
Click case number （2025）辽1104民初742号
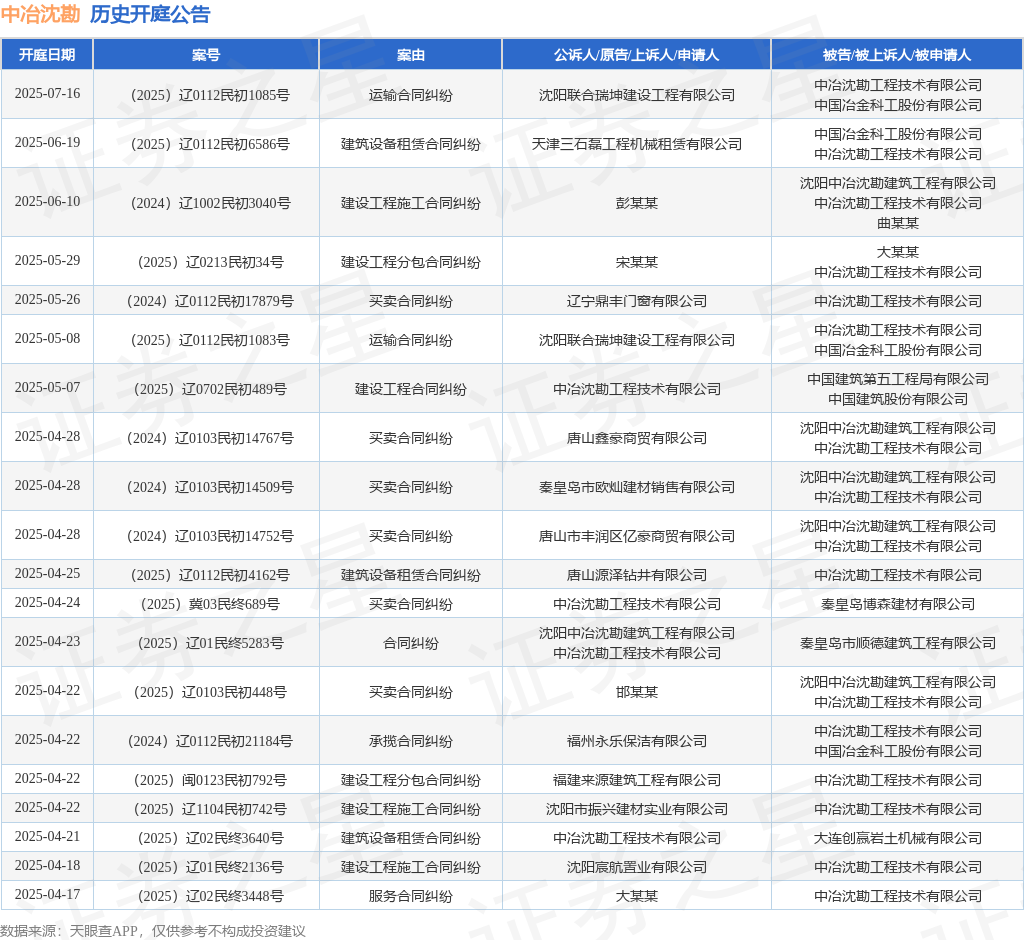[x=210, y=809]
